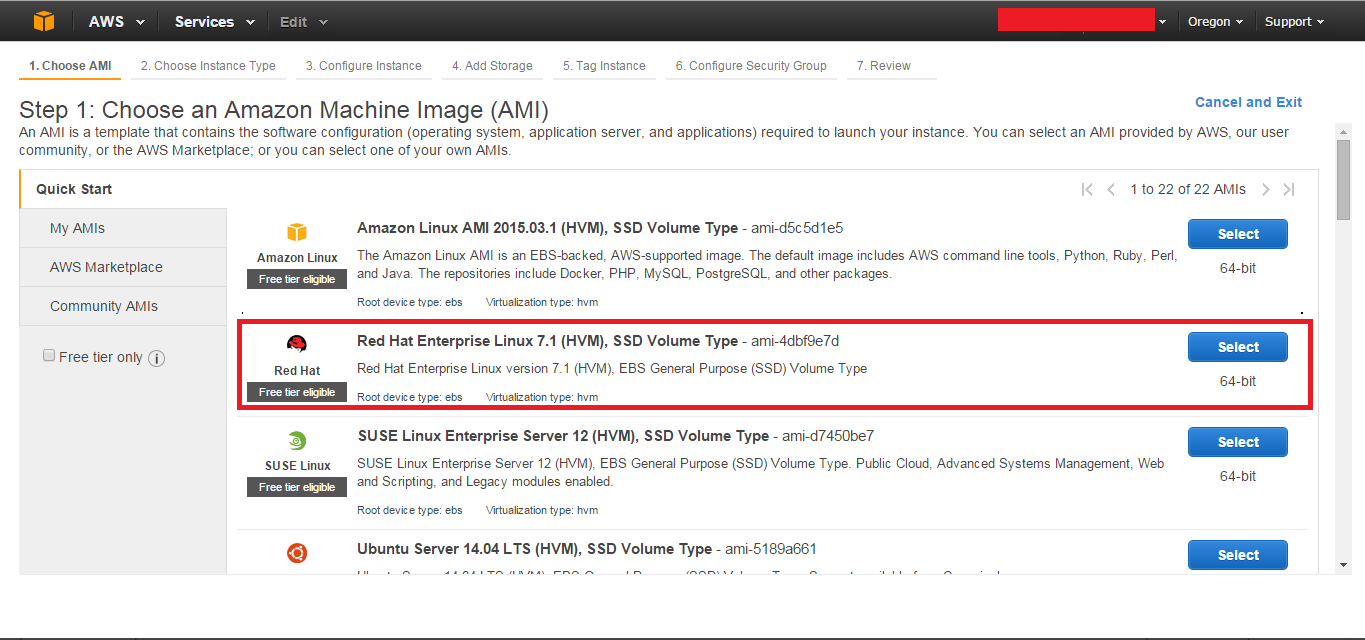Click the Step 1 page heading
Screen dimensions: 1365x640
[284, 110]
